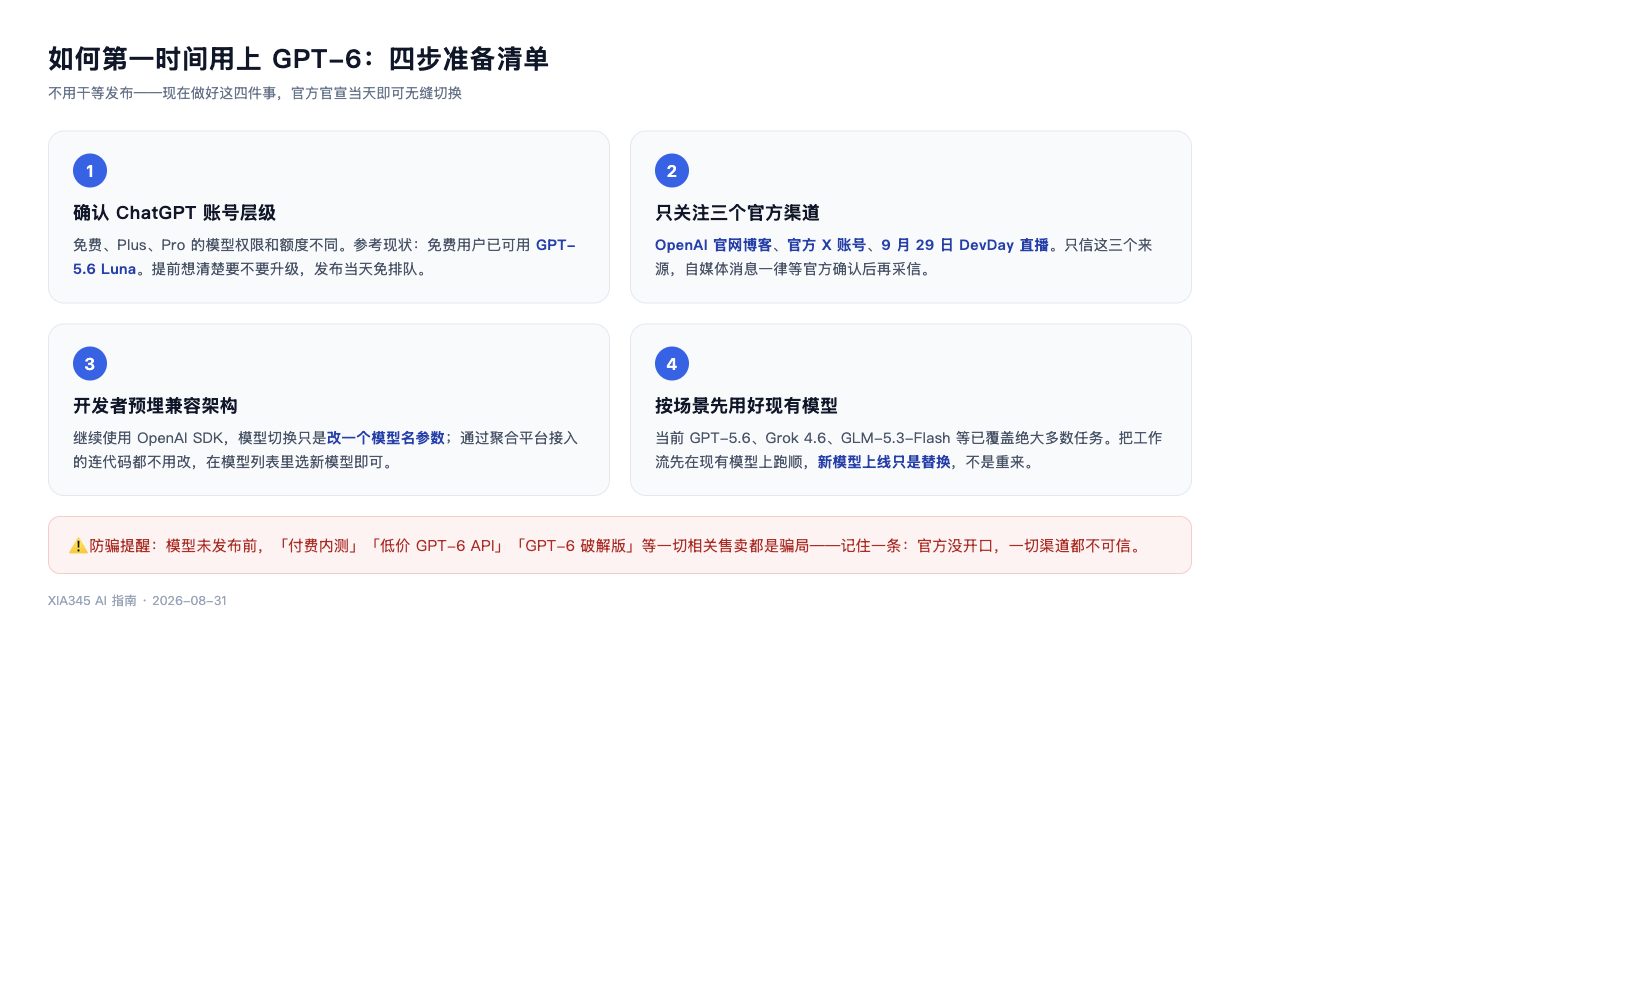Select card title 只关注三个官方渠道

[737, 213]
